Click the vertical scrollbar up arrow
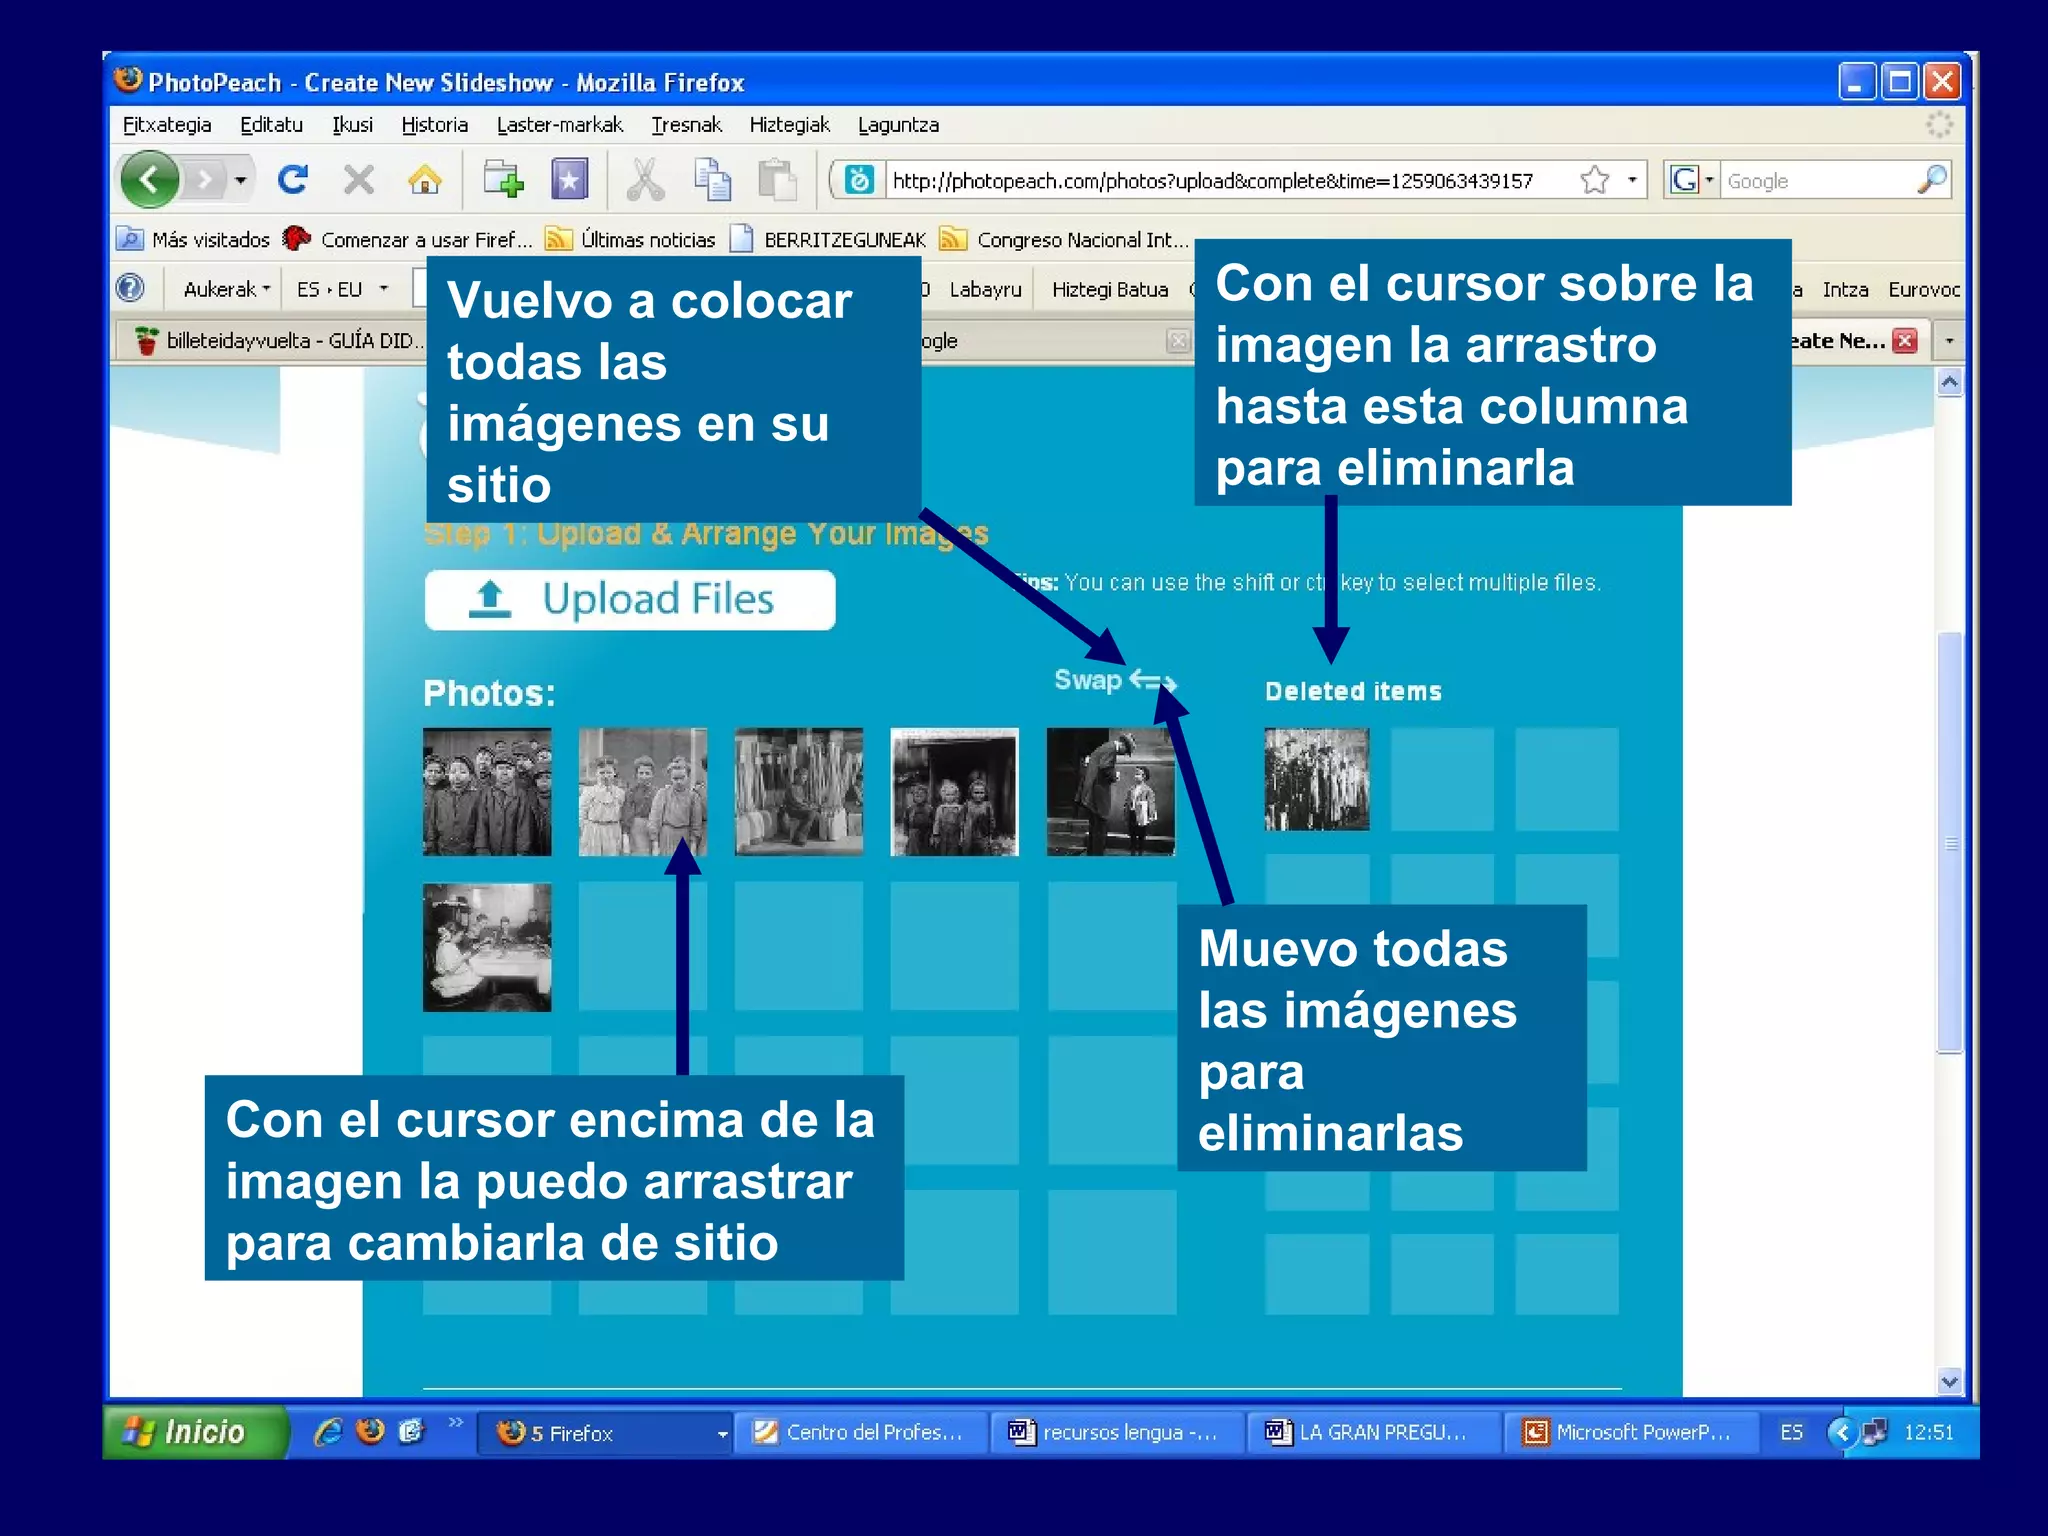The height and width of the screenshot is (1536, 2048). coord(1949,383)
